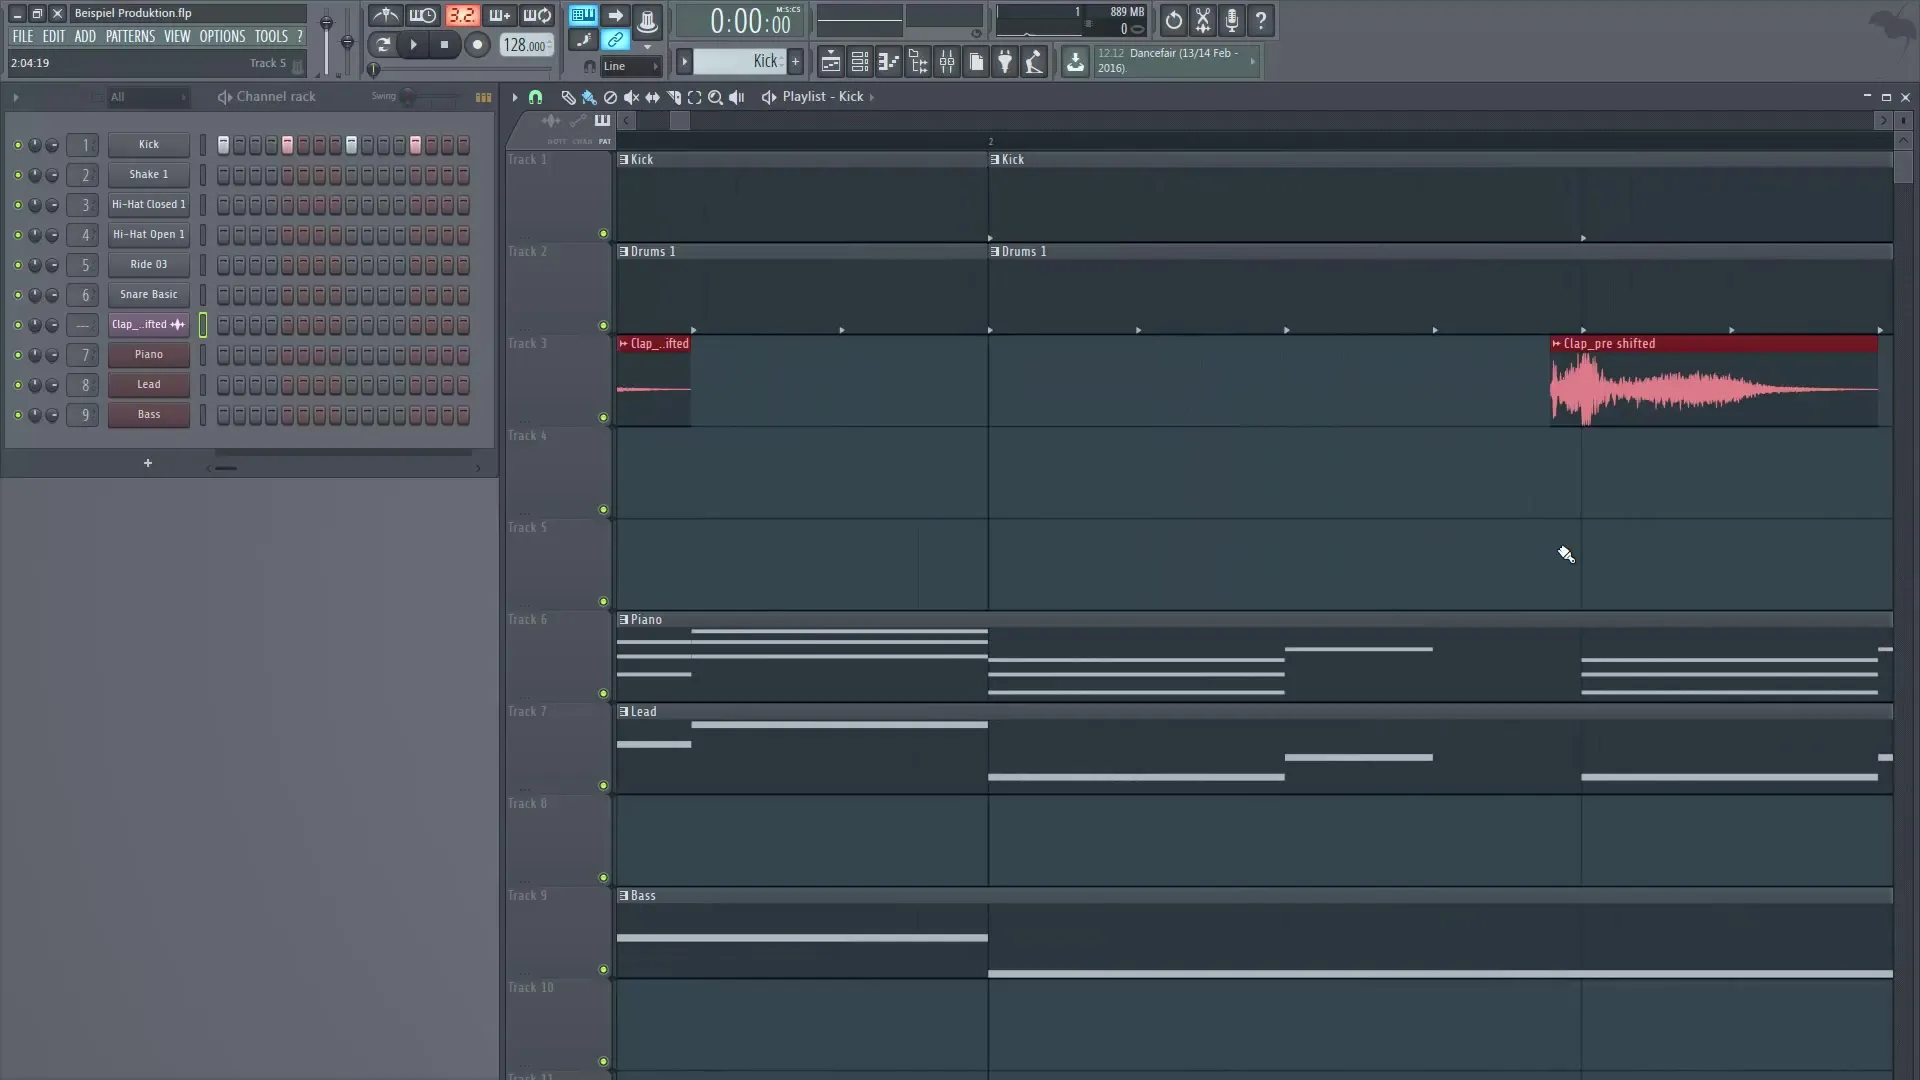Viewport: 1920px width, 1080px height.
Task: Expand the Playlist - Kick options menu
Action: click(873, 97)
